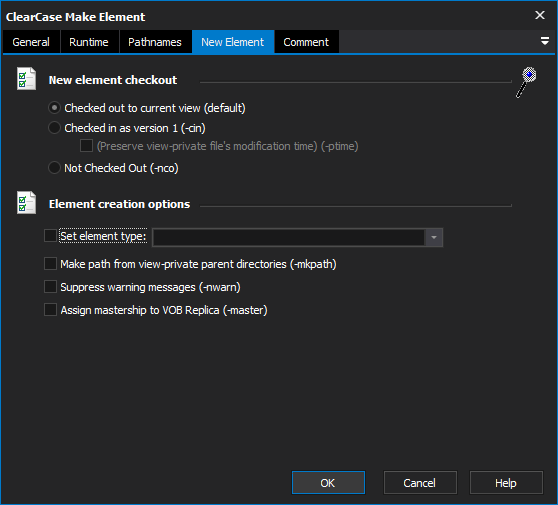Expand the element type dropdown arrow

(434, 237)
